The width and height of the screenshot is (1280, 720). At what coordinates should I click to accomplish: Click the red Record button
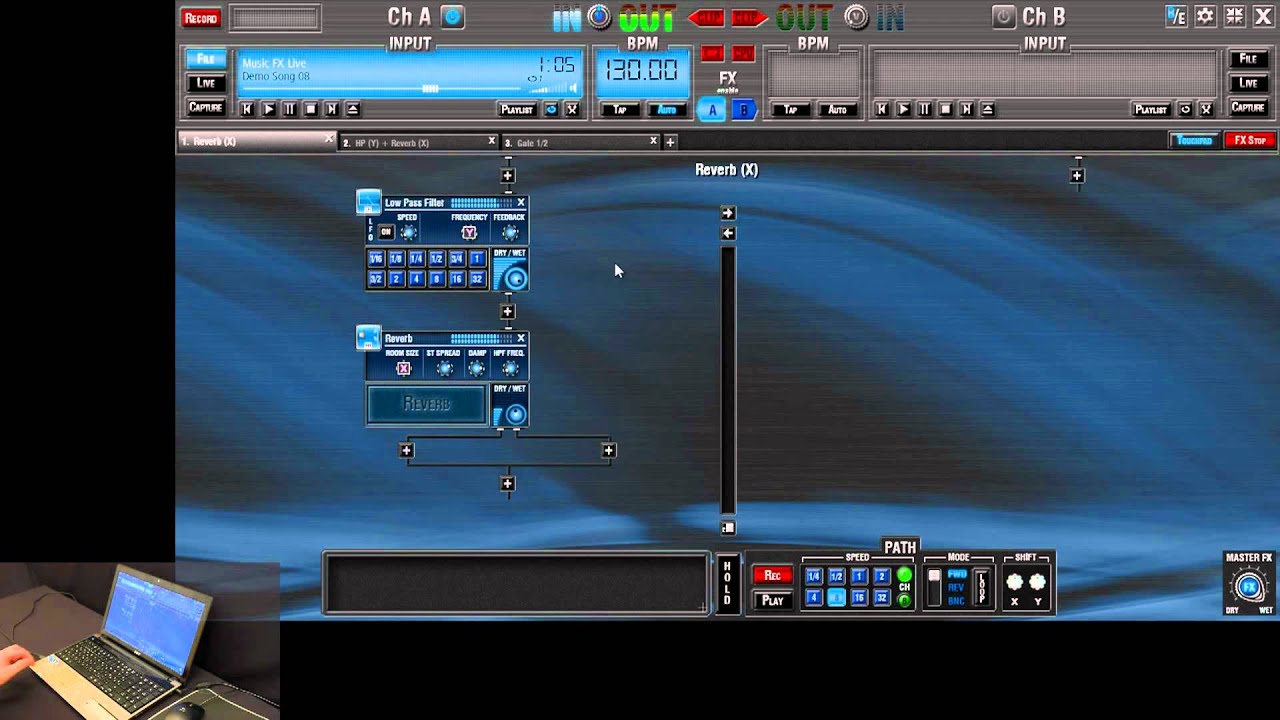point(201,18)
